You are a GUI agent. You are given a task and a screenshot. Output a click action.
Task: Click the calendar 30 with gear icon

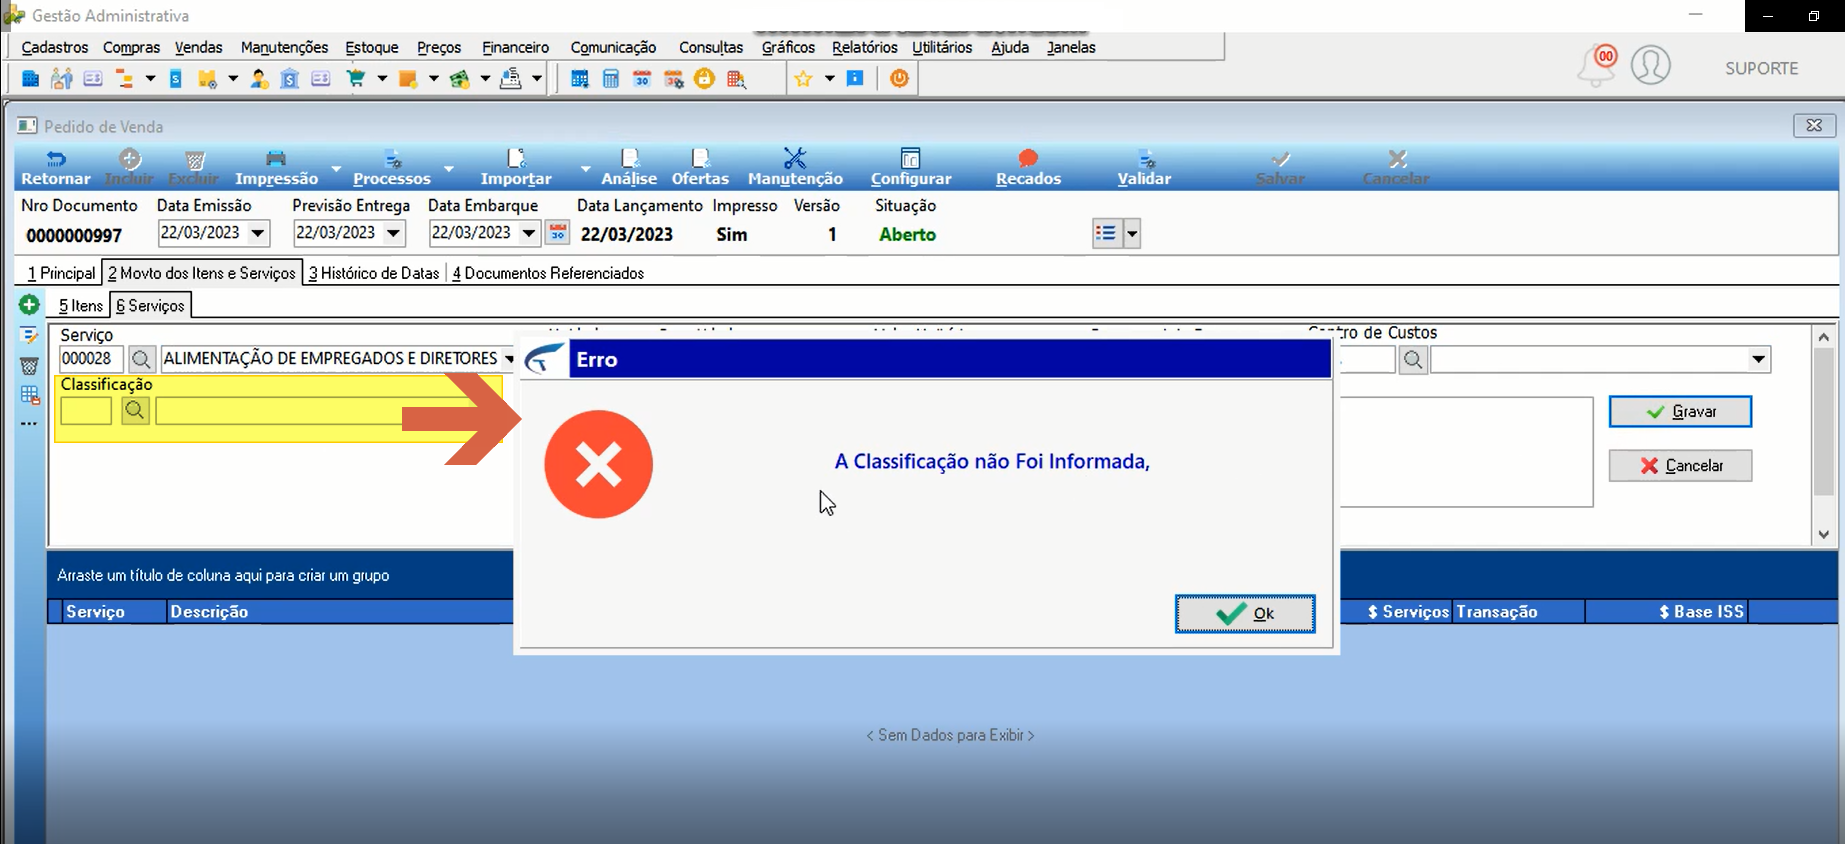pyautogui.click(x=674, y=78)
